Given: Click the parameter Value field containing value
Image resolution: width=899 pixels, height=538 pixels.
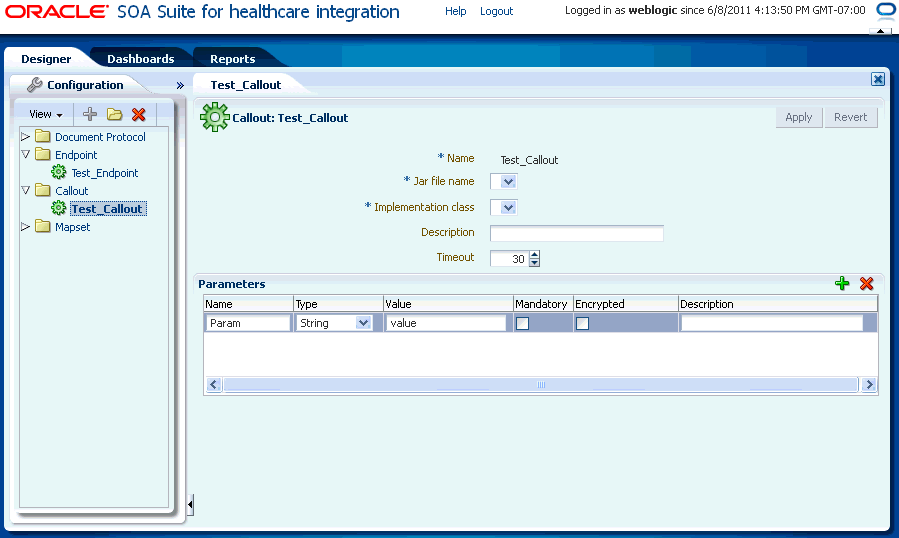Looking at the screenshot, I should (x=446, y=323).
